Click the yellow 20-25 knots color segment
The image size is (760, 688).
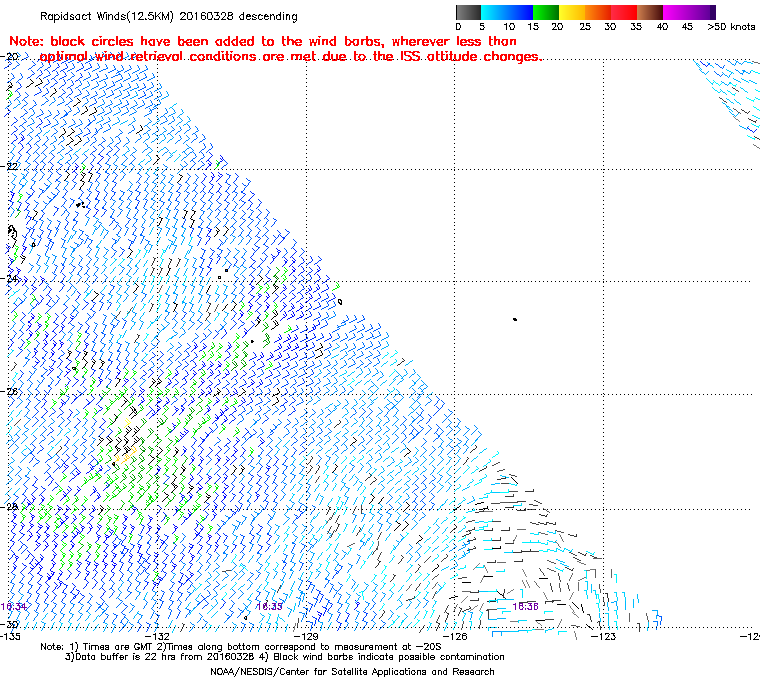[x=572, y=12]
